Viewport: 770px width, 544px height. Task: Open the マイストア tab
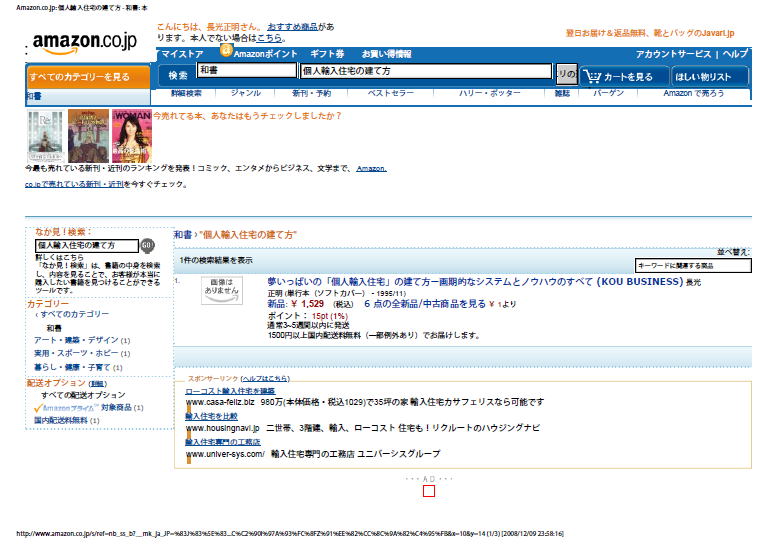(182, 54)
